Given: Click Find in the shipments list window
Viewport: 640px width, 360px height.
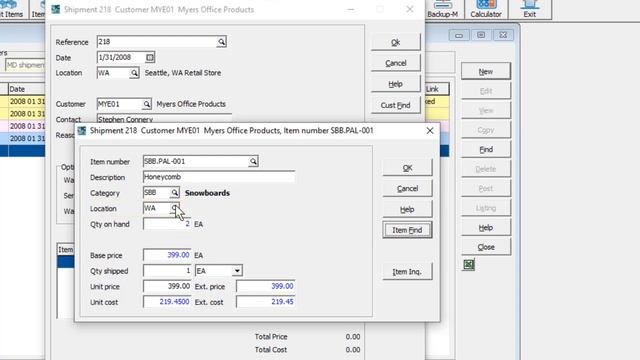Looking at the screenshot, I should tap(486, 149).
